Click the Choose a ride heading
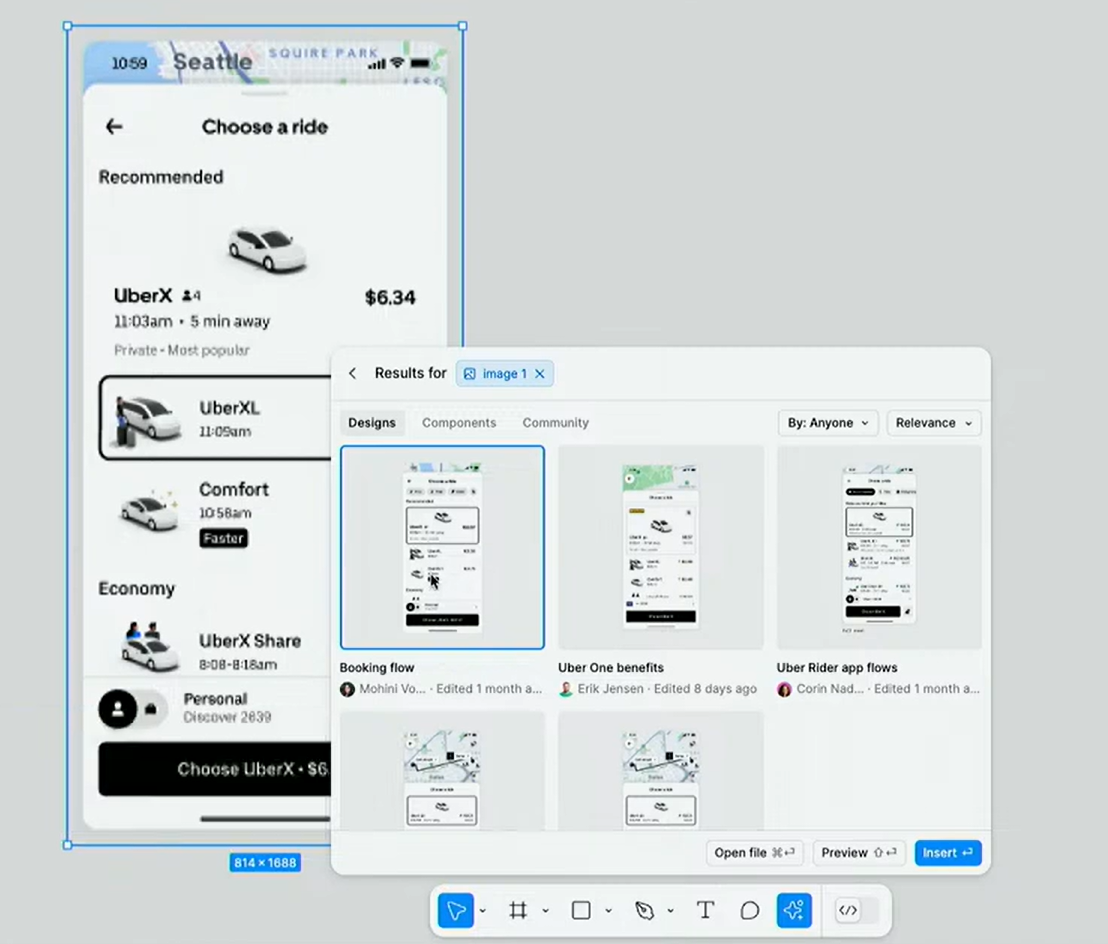 (265, 127)
